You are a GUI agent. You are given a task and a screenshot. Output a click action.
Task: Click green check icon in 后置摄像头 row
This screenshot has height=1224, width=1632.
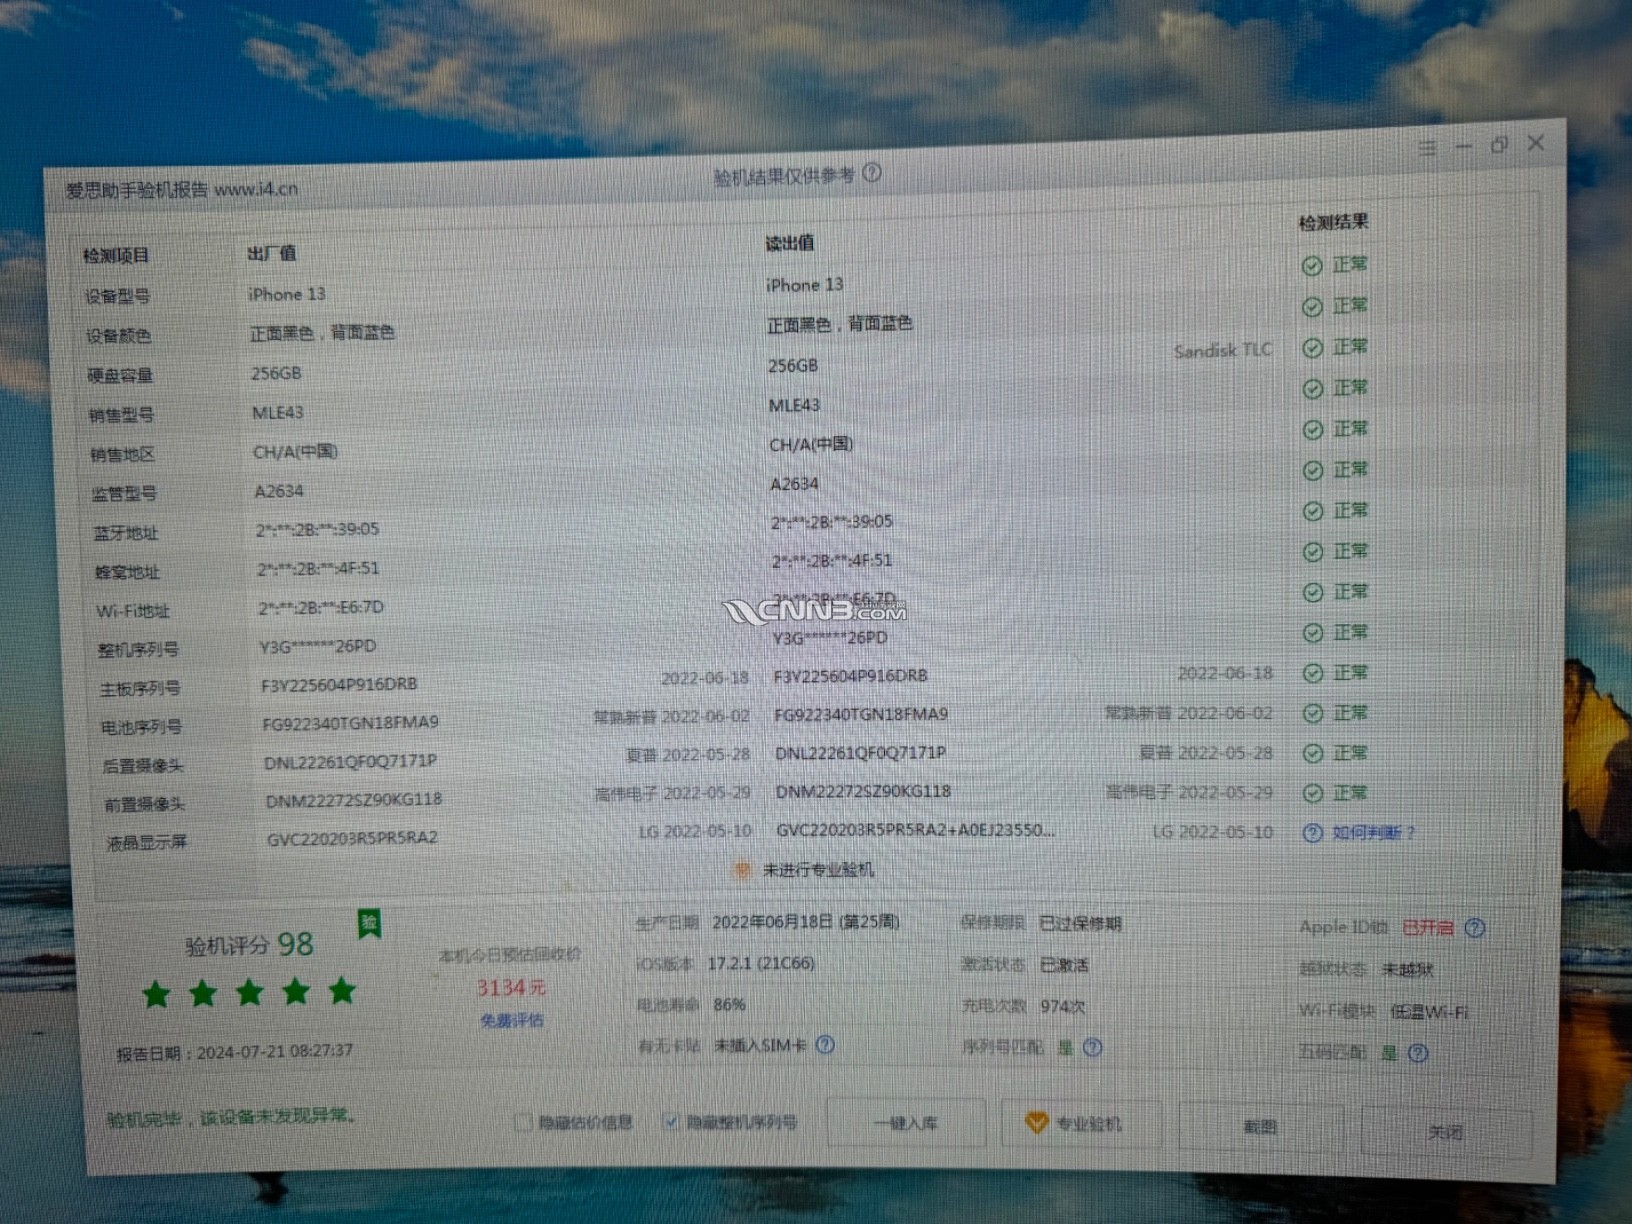click(x=1312, y=754)
